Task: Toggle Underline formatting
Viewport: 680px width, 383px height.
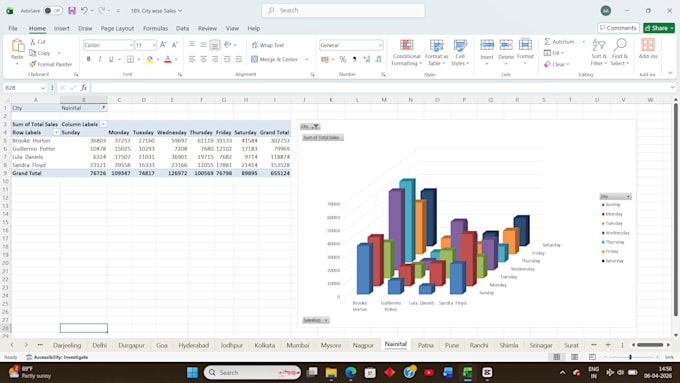Action: click(x=111, y=59)
